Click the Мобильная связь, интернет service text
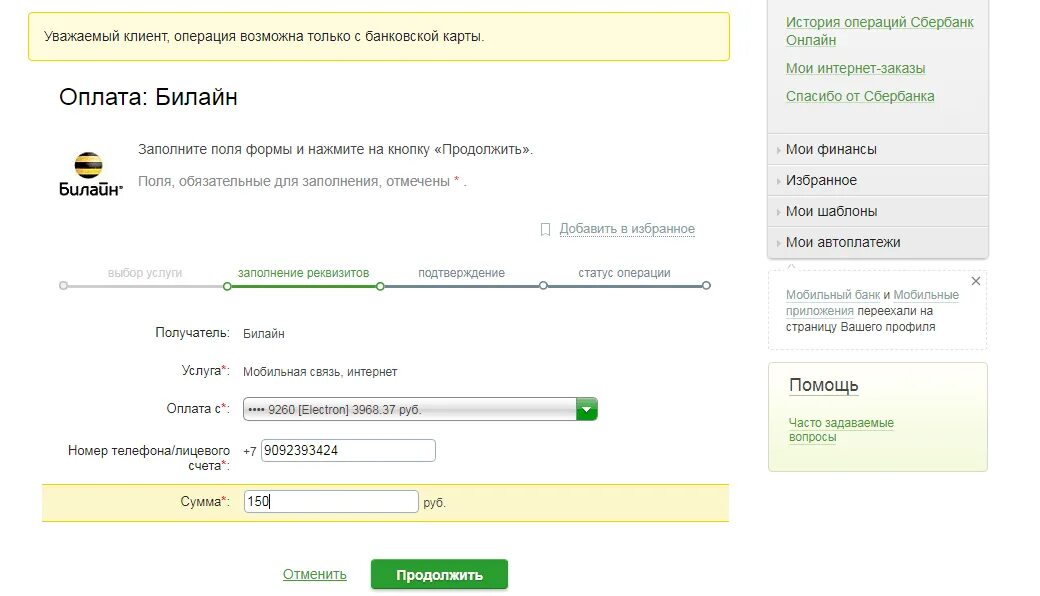The height and width of the screenshot is (596, 1040). point(320,372)
